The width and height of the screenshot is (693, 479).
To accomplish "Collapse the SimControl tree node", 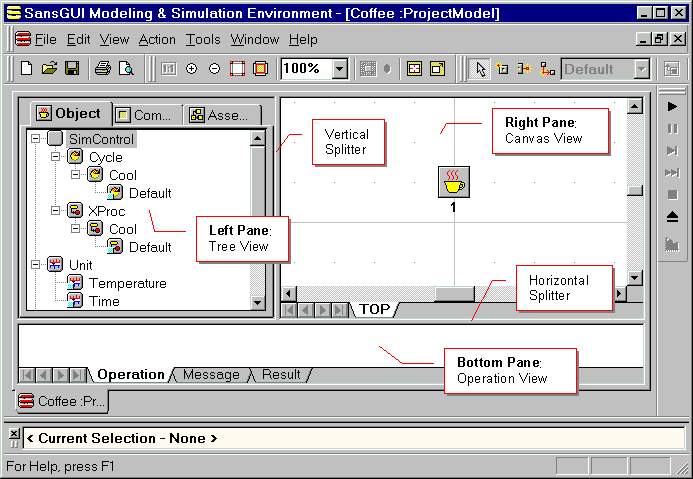I will (37, 139).
